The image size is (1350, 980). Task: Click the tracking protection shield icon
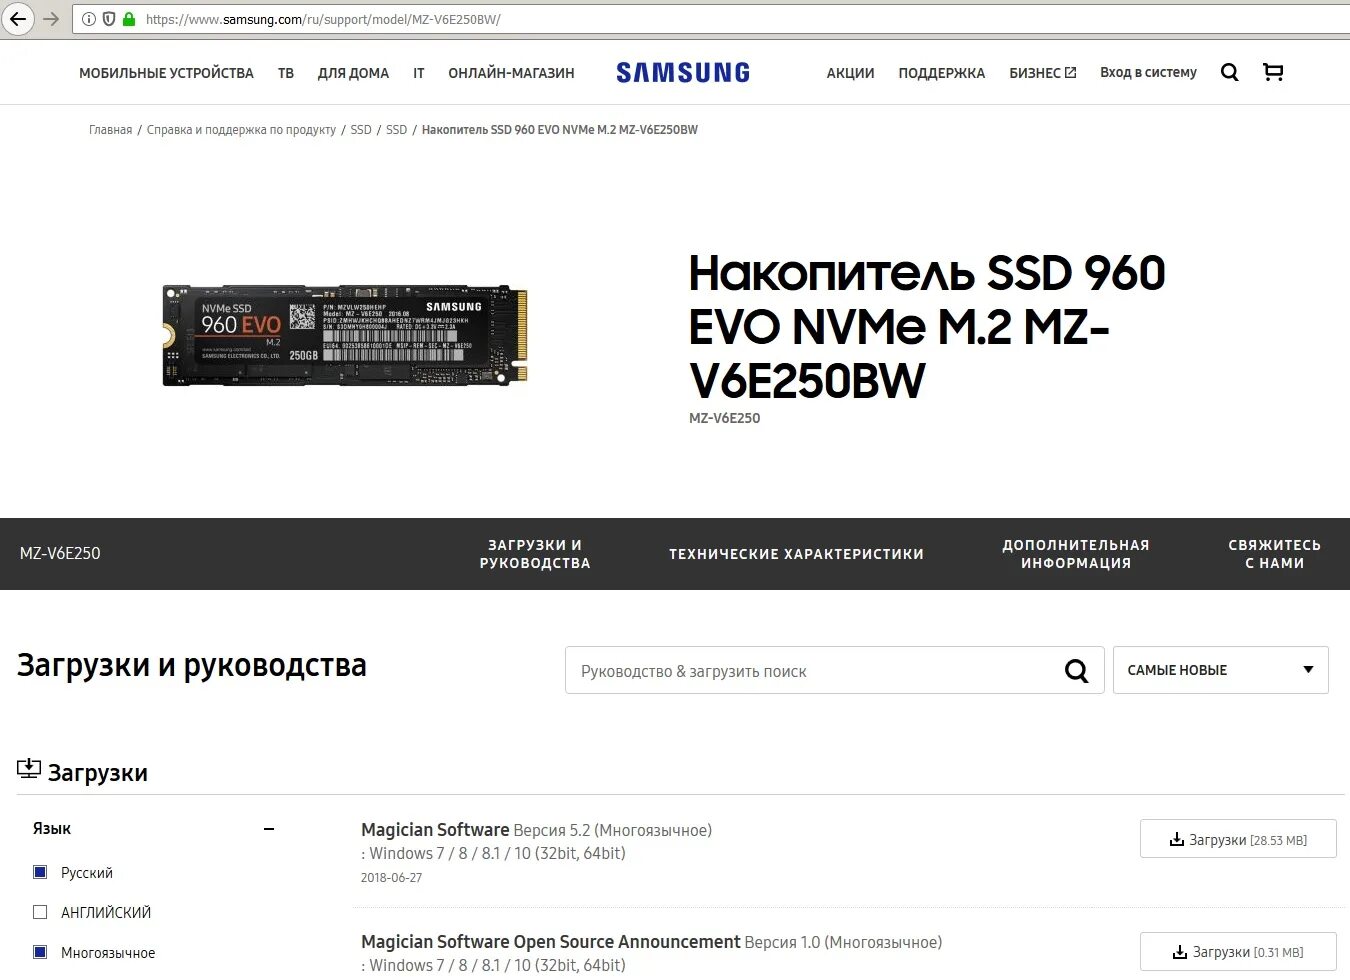(109, 19)
